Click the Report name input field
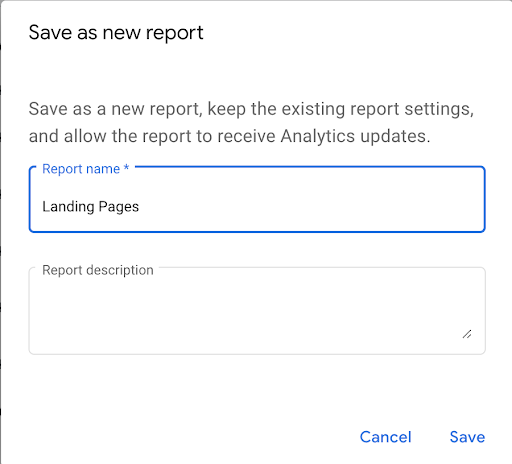Screen dimensions: 512x464 (257, 199)
